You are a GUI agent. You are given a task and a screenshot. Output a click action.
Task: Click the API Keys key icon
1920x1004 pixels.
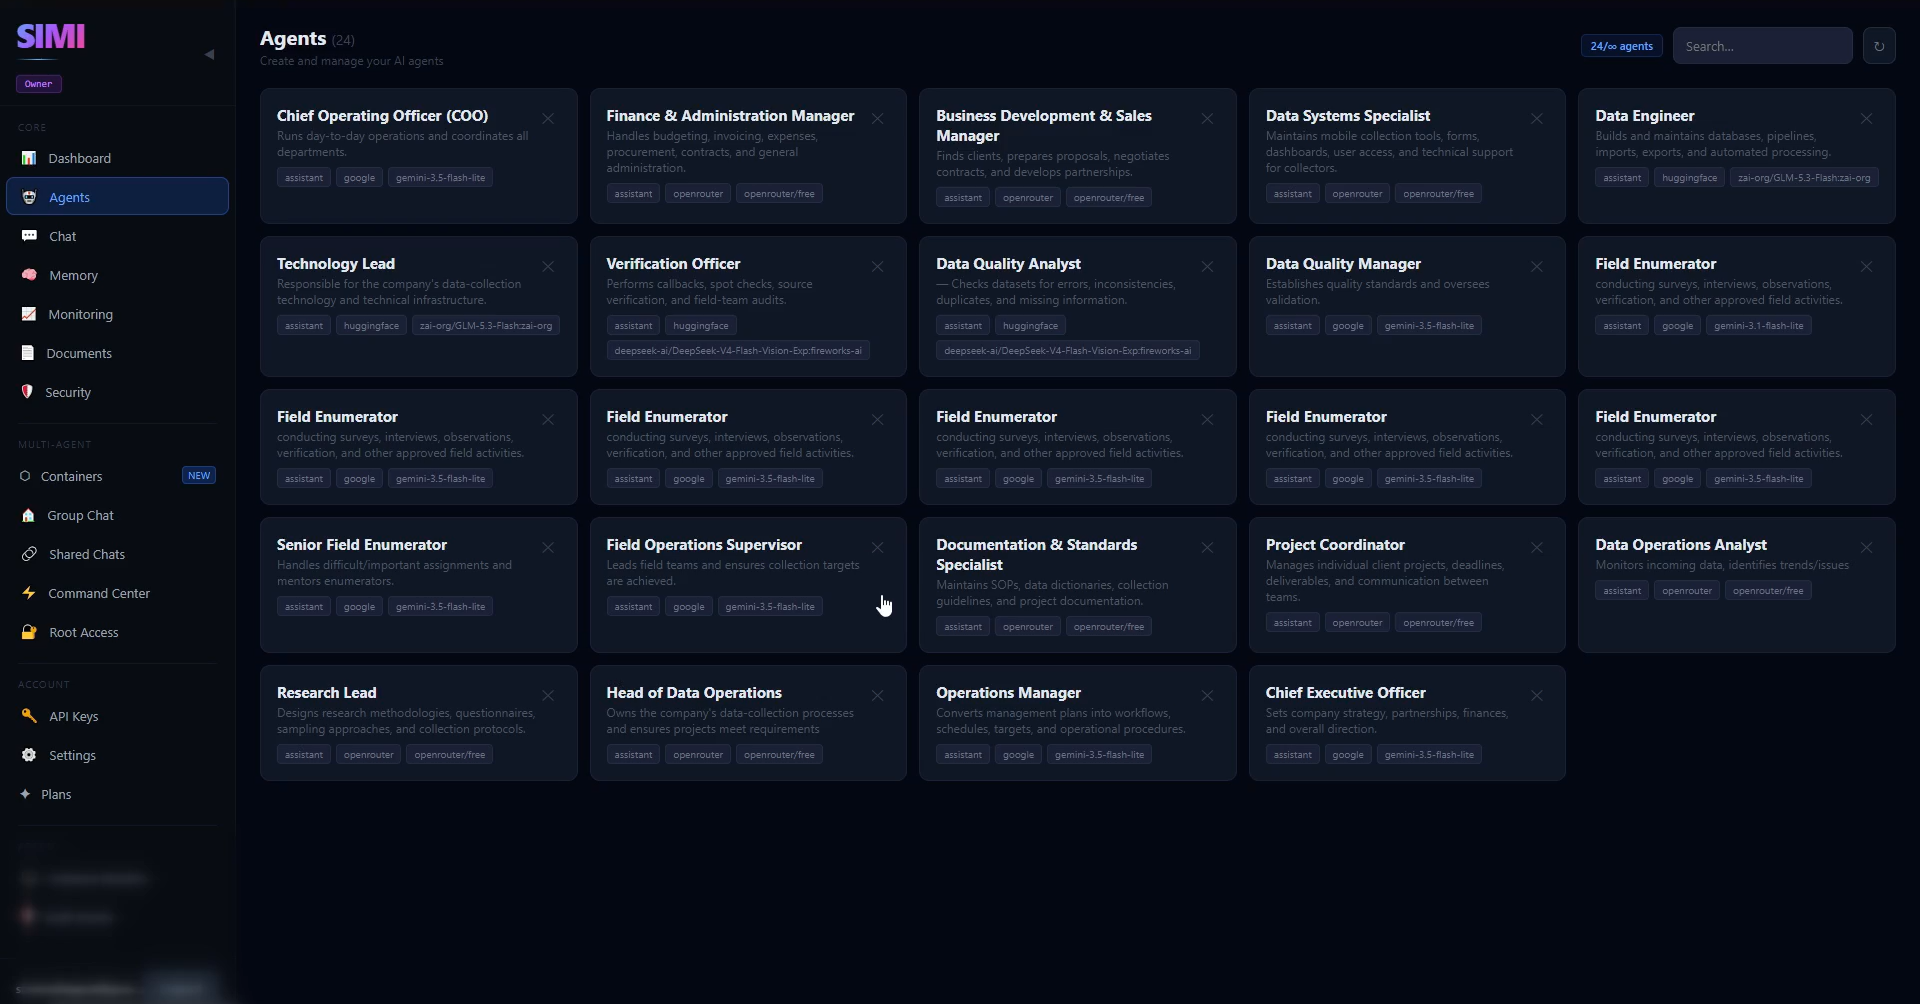coord(29,716)
